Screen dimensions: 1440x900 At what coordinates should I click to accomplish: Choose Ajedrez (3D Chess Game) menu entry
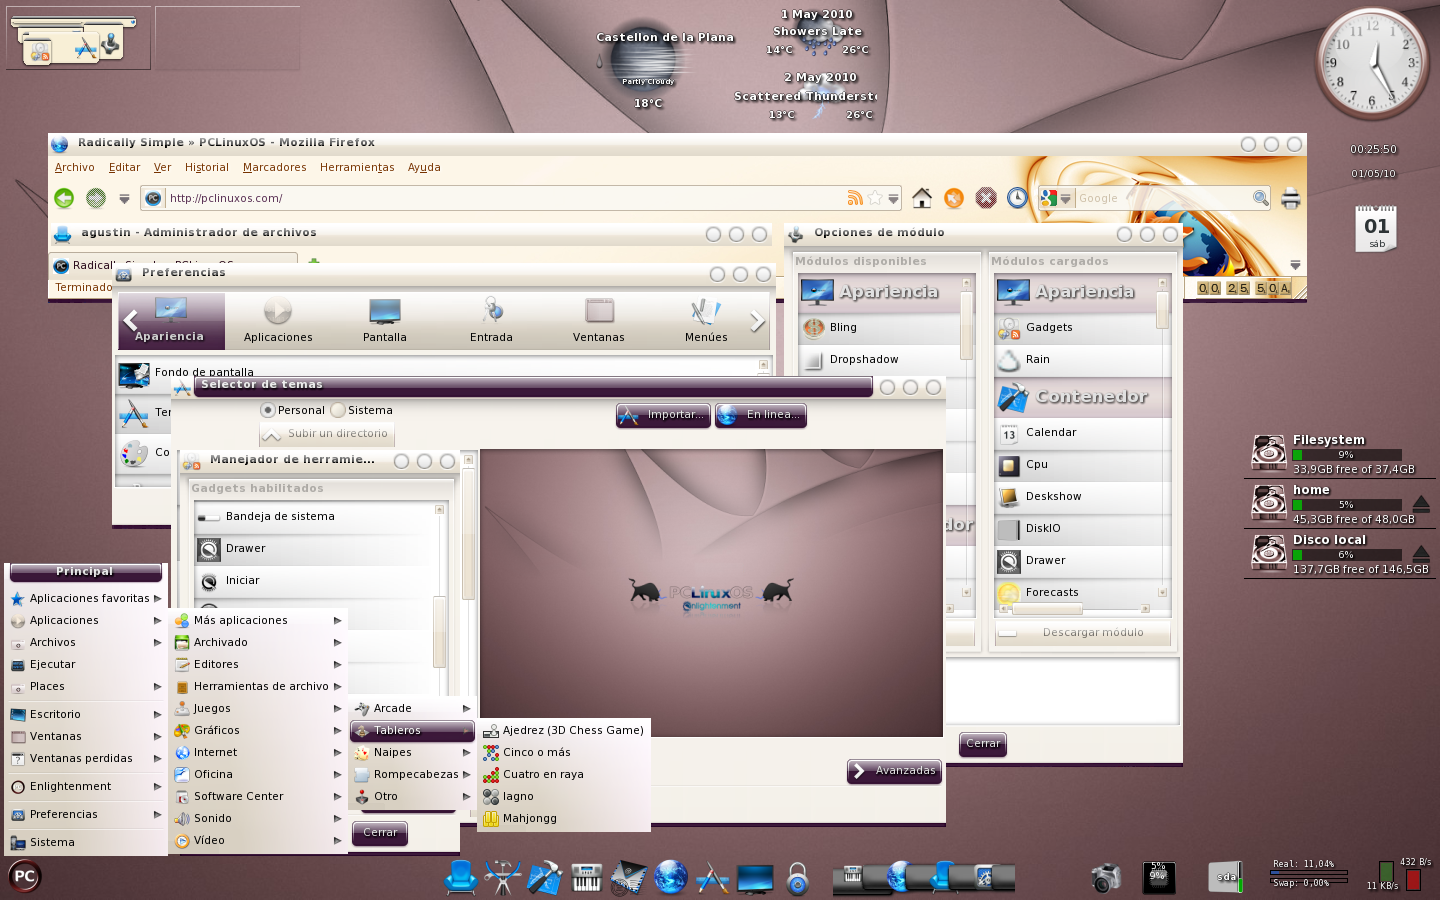tap(565, 730)
